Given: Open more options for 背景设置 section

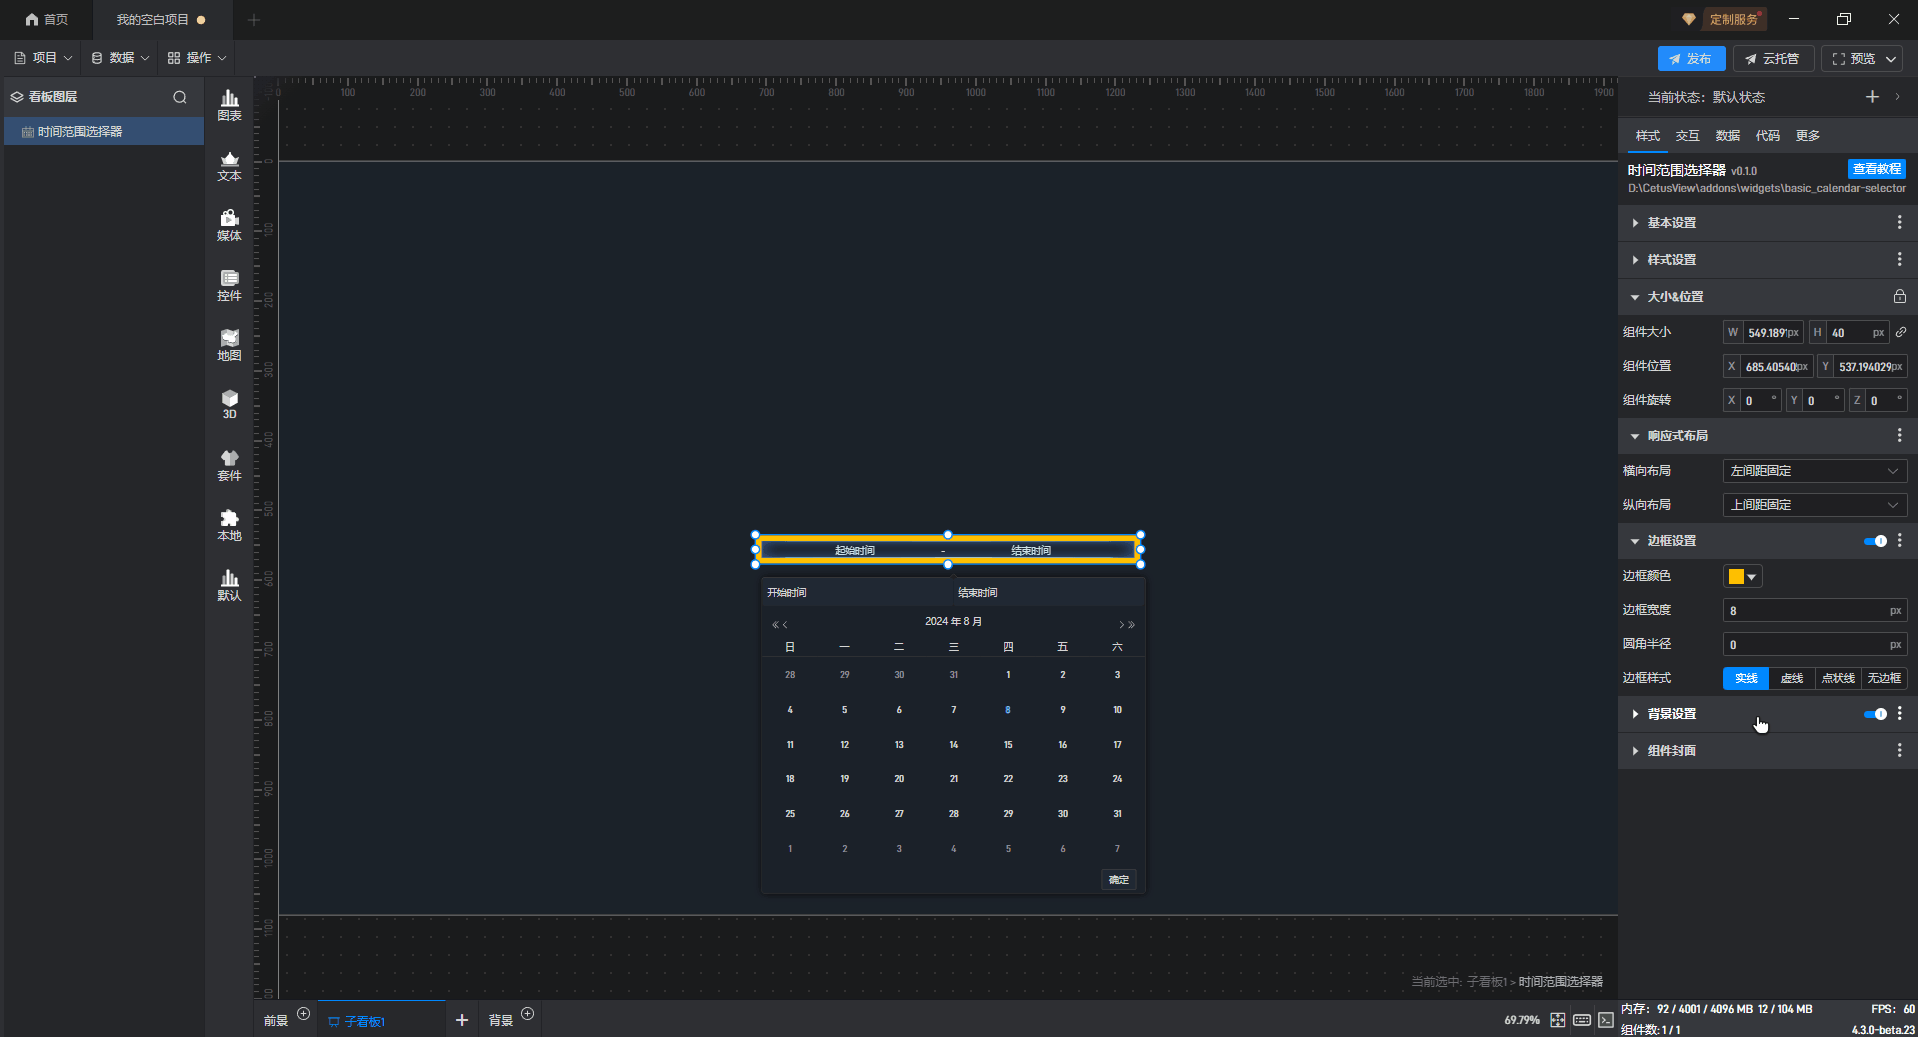Looking at the screenshot, I should [x=1899, y=713].
